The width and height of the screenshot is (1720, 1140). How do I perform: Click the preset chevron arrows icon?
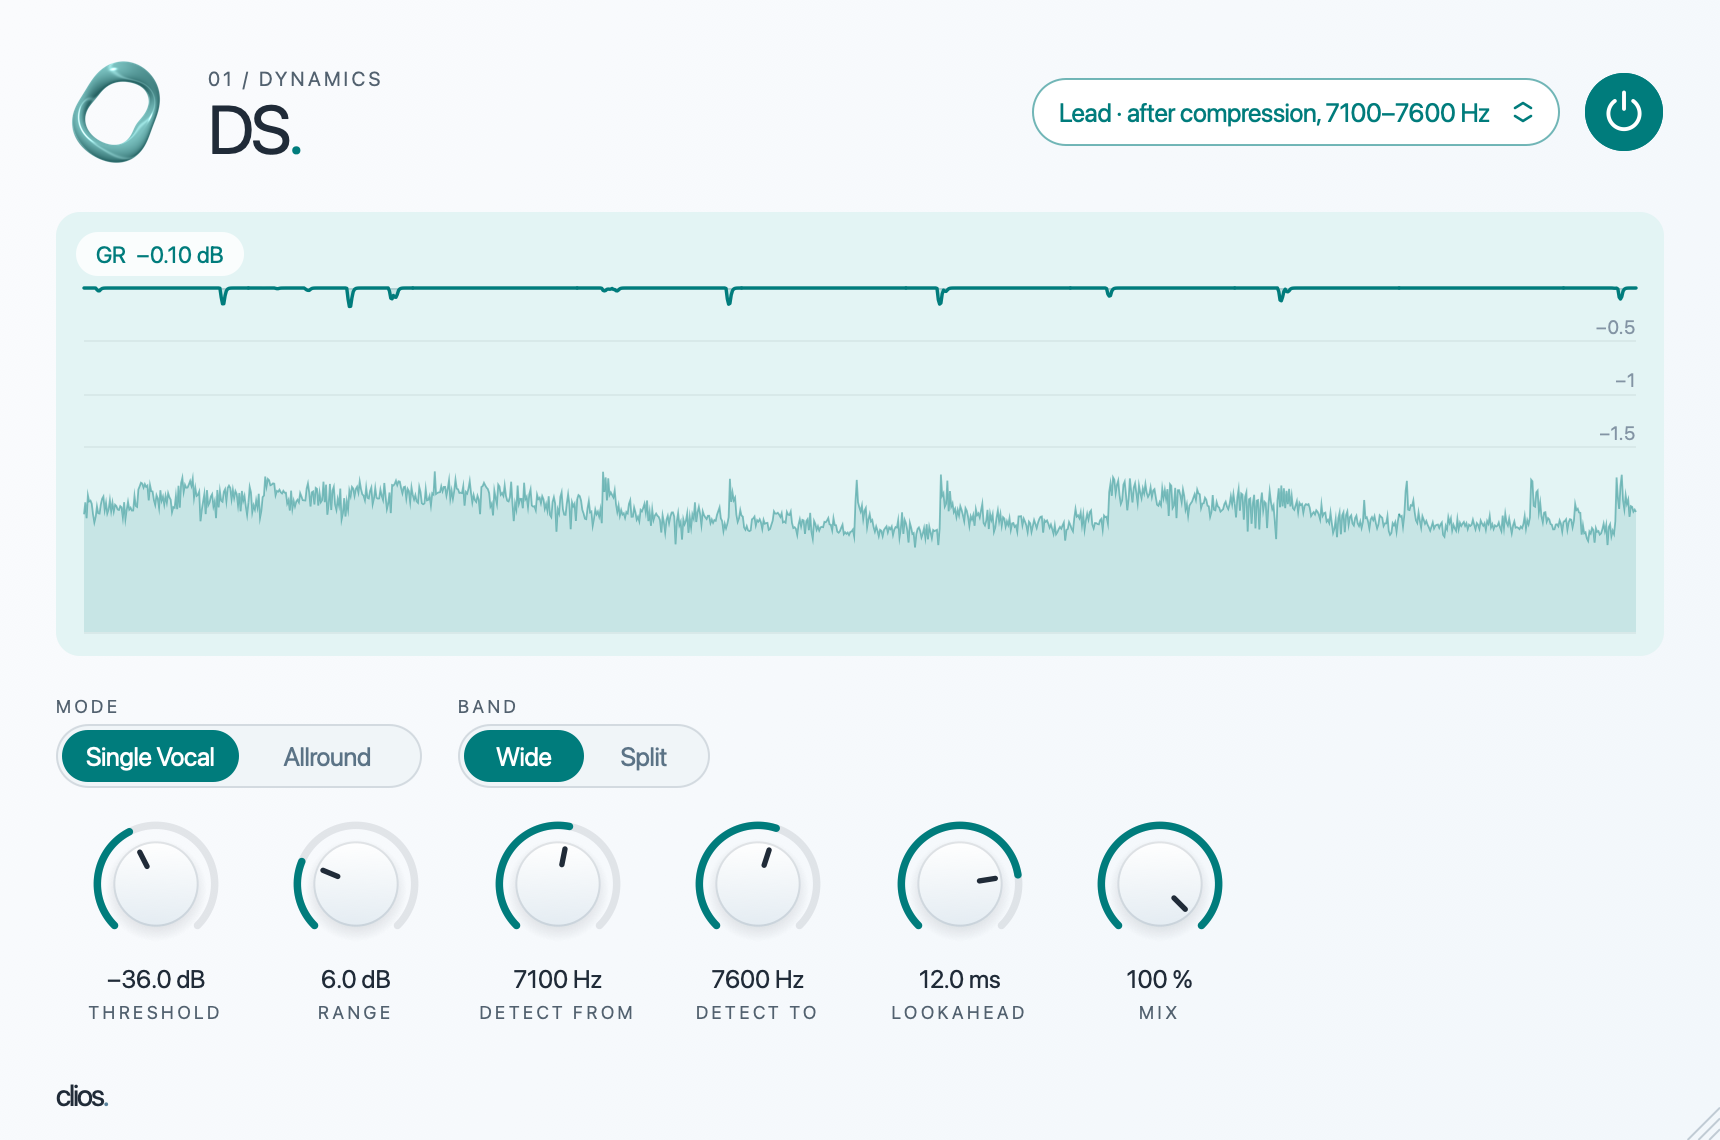(x=1522, y=112)
